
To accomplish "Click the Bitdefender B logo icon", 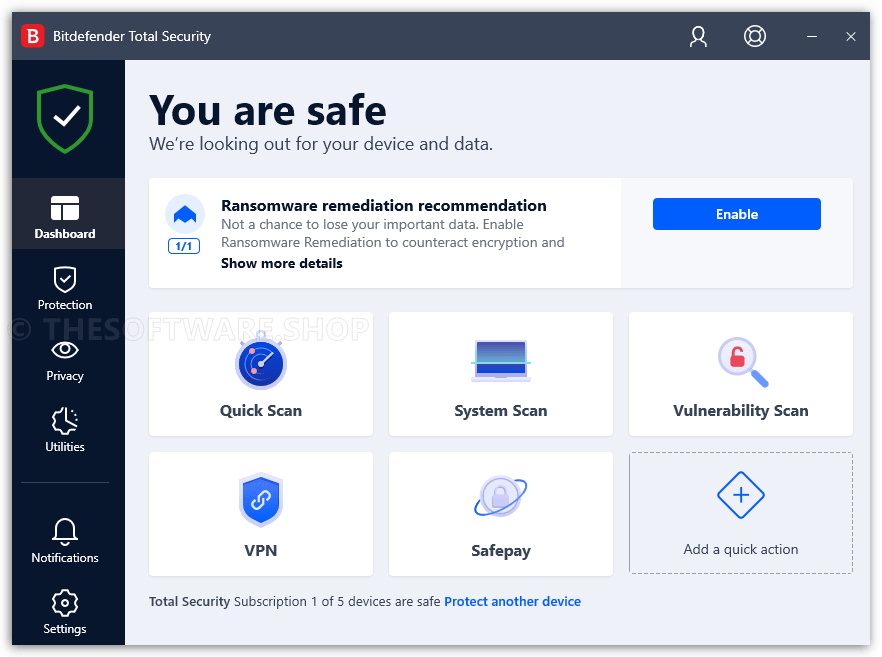I will pyautogui.click(x=33, y=37).
